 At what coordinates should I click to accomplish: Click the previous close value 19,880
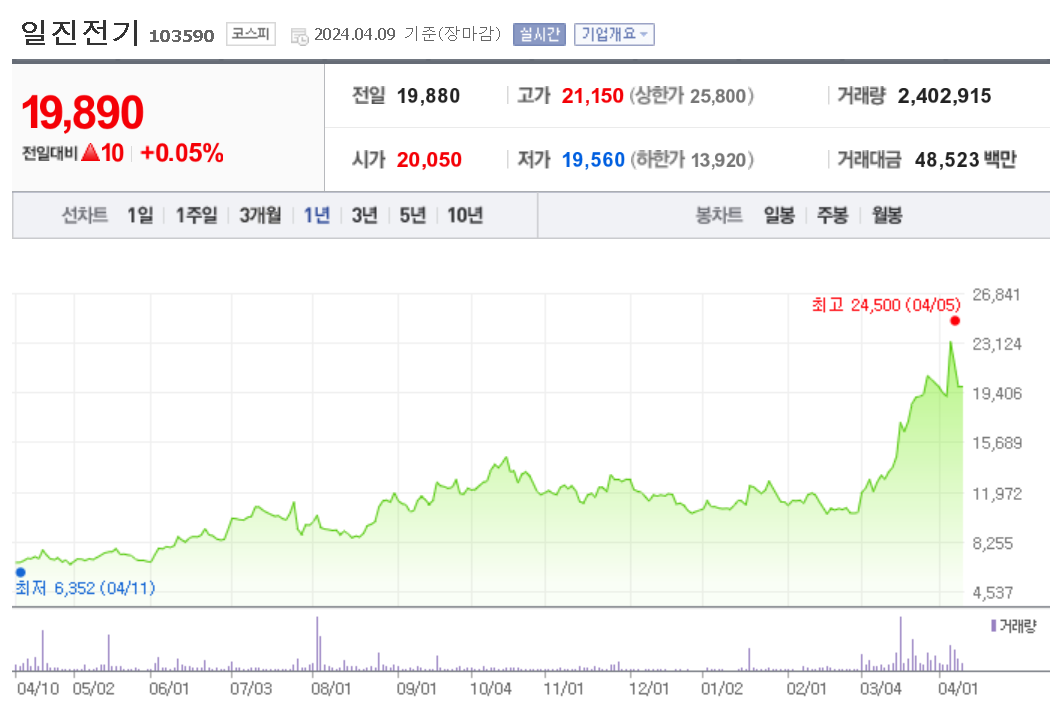(429, 96)
